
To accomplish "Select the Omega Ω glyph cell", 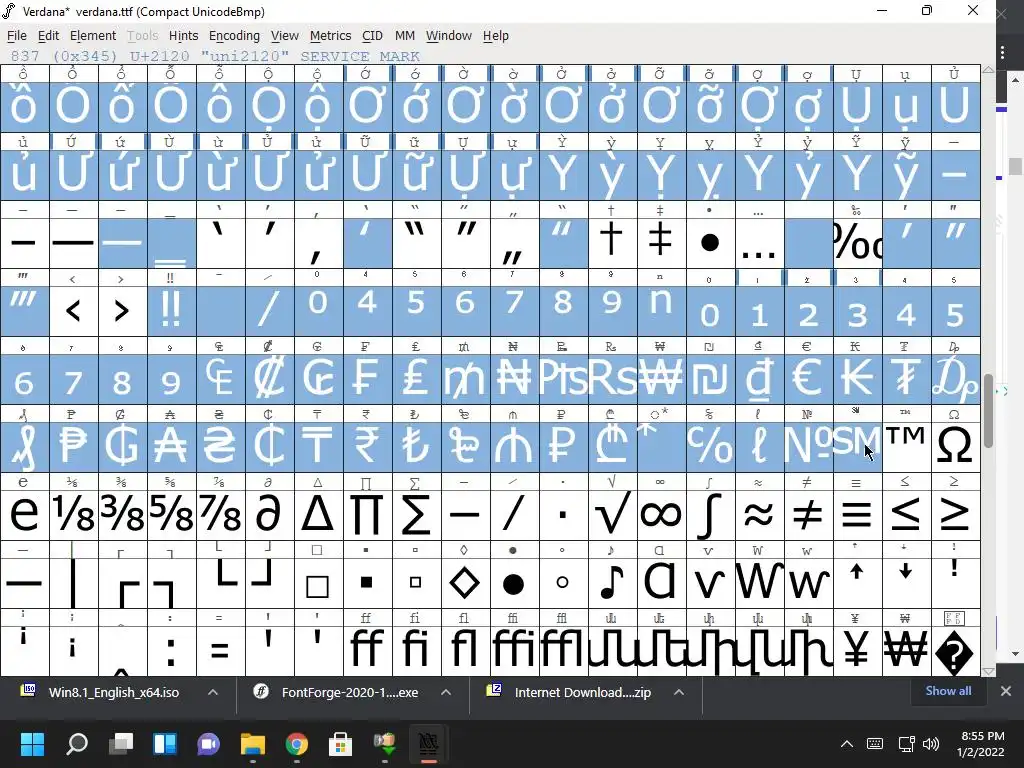I will coord(955,446).
